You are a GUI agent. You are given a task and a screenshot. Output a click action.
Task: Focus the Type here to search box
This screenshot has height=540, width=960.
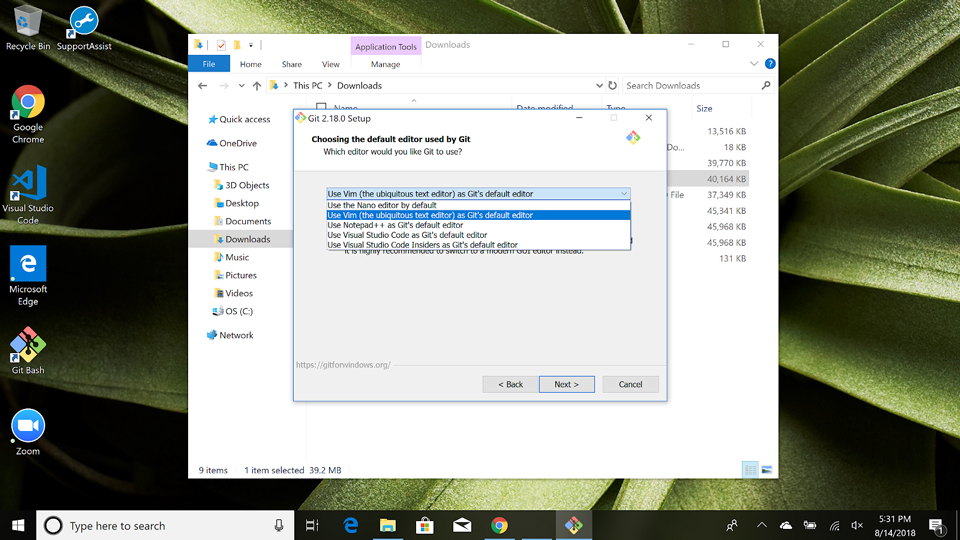pyautogui.click(x=166, y=525)
